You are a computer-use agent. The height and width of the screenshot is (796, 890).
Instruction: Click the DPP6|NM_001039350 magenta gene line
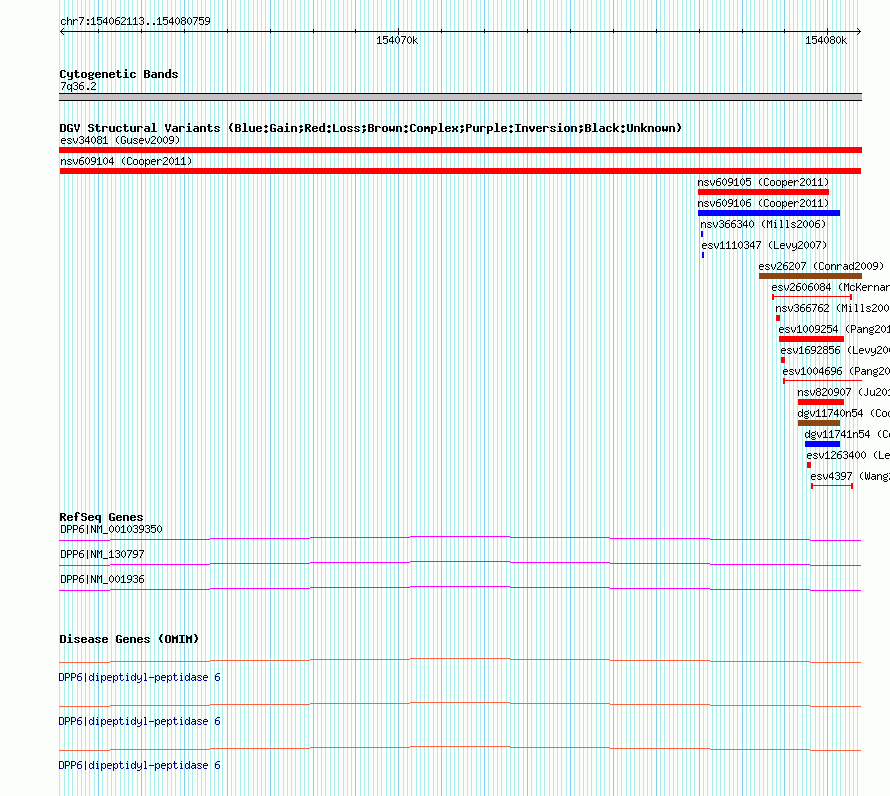[x=460, y=538]
